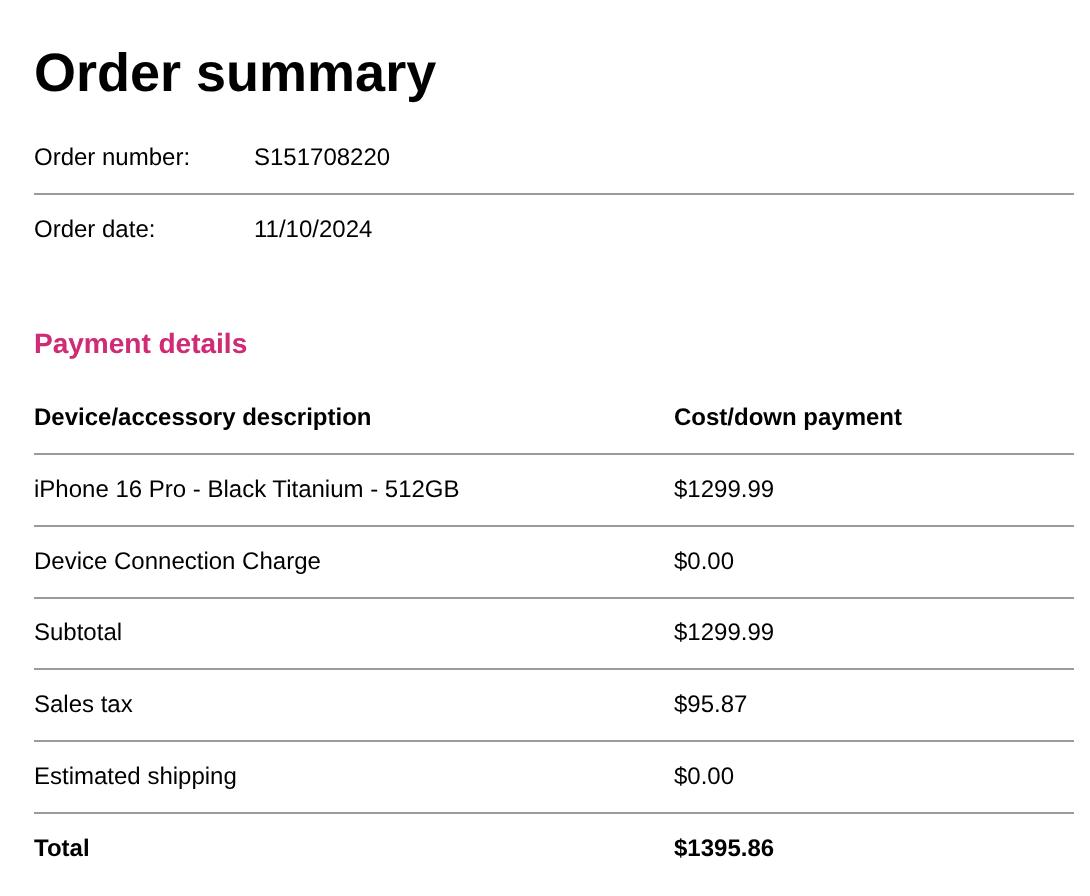Click the Order date label
1090x896 pixels.
point(95,230)
